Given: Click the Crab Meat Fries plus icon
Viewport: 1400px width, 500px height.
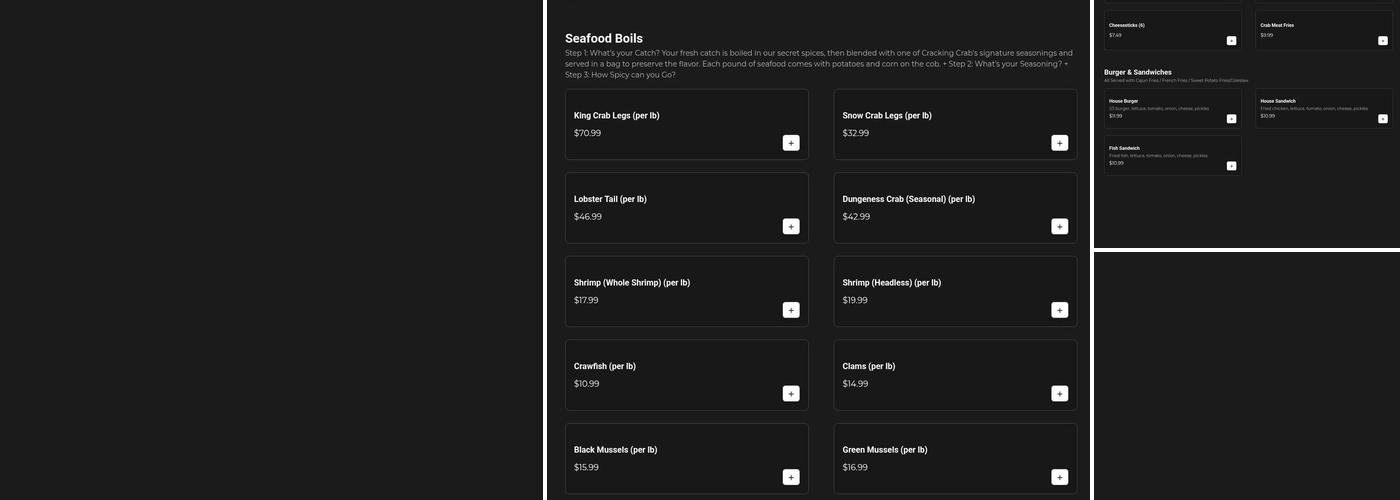Looking at the screenshot, I should [1383, 41].
